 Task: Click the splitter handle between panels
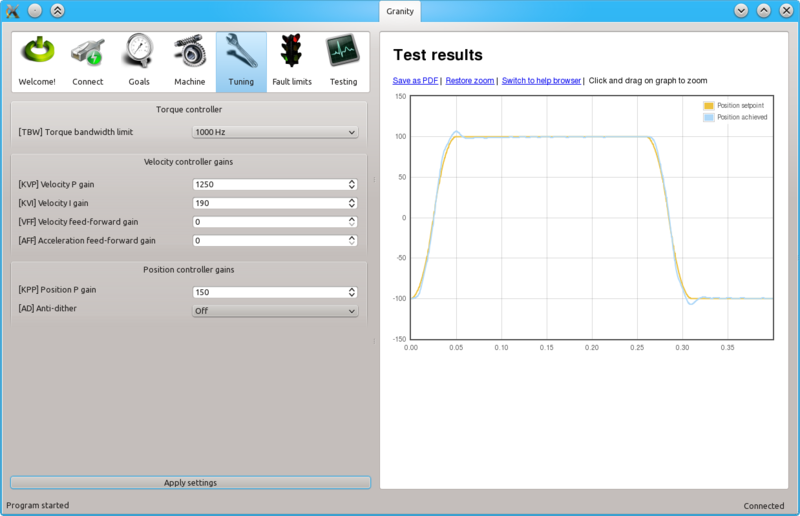374,260
